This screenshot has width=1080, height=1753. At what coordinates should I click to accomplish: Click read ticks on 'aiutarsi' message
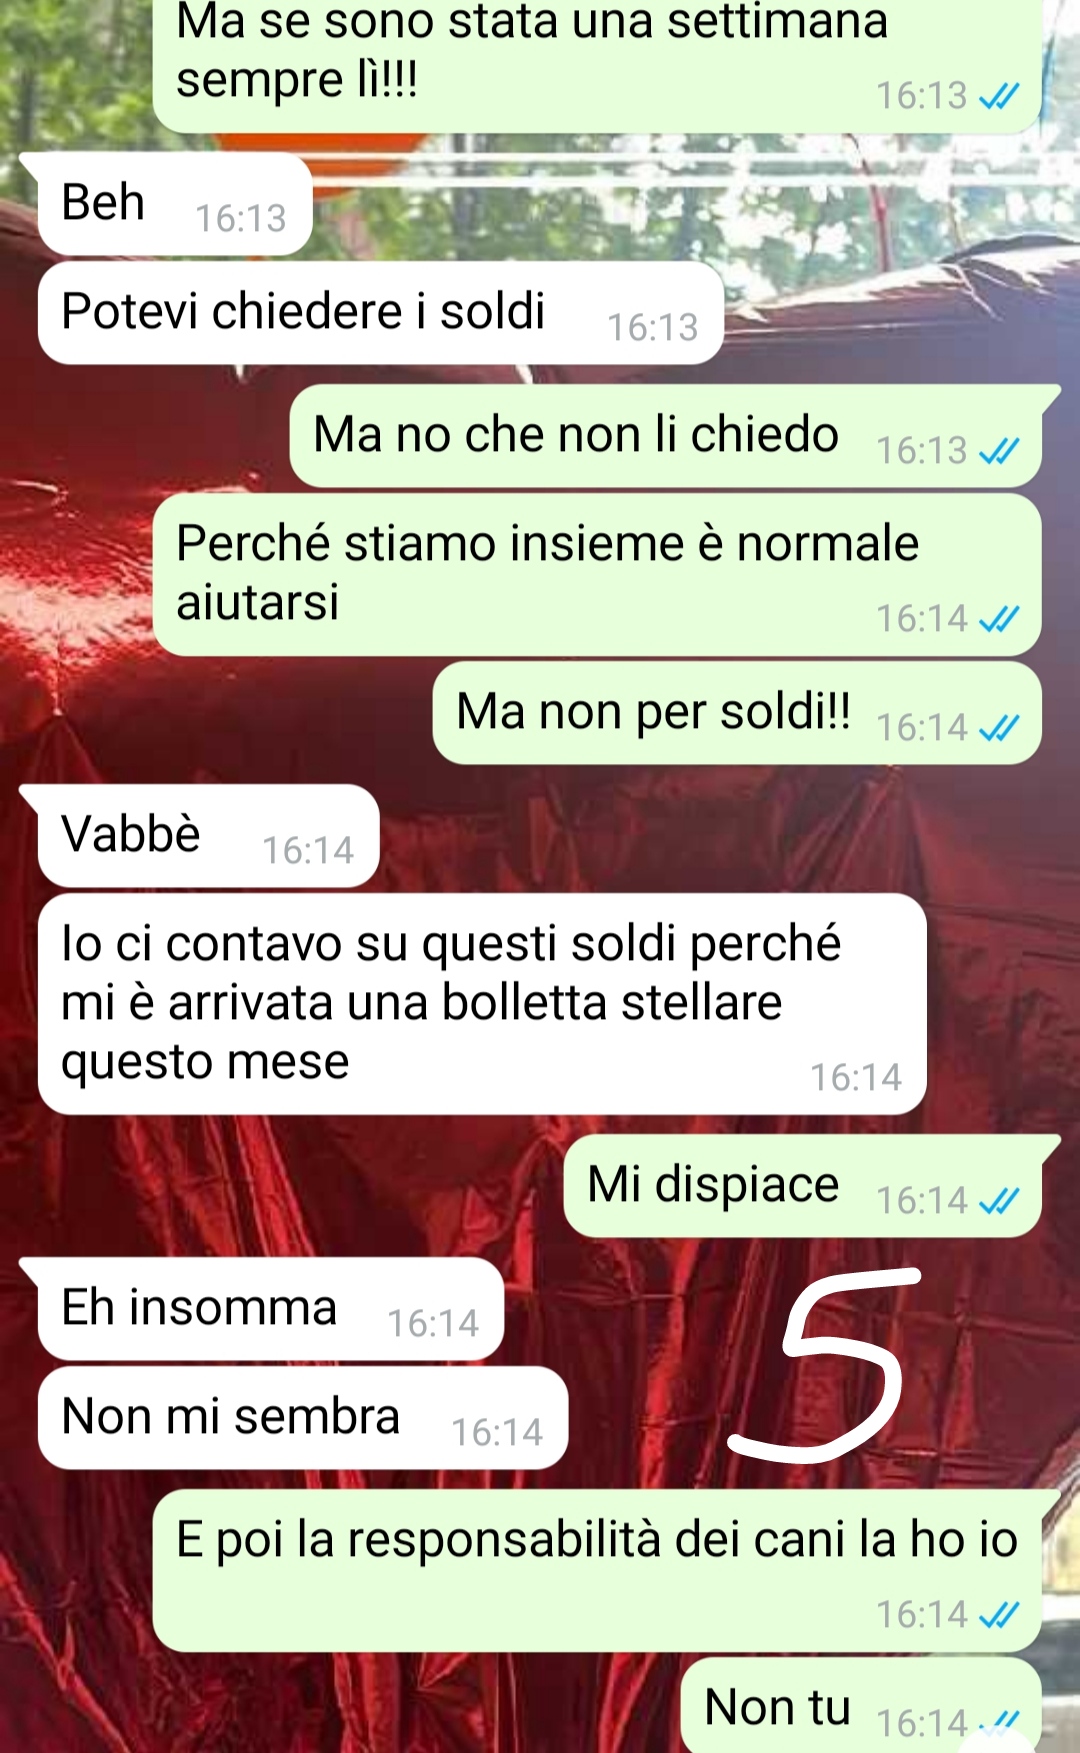999,619
